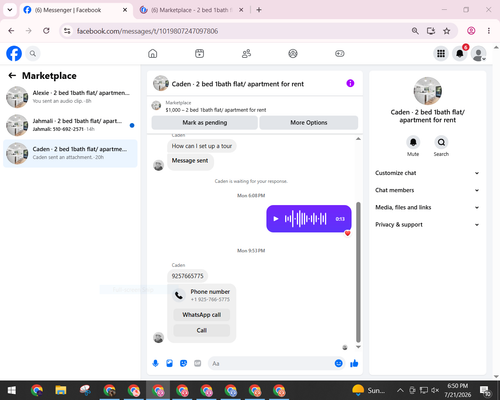Image resolution: width=500 pixels, height=400 pixels.
Task: Open notifications bell with badge
Action: (460, 53)
